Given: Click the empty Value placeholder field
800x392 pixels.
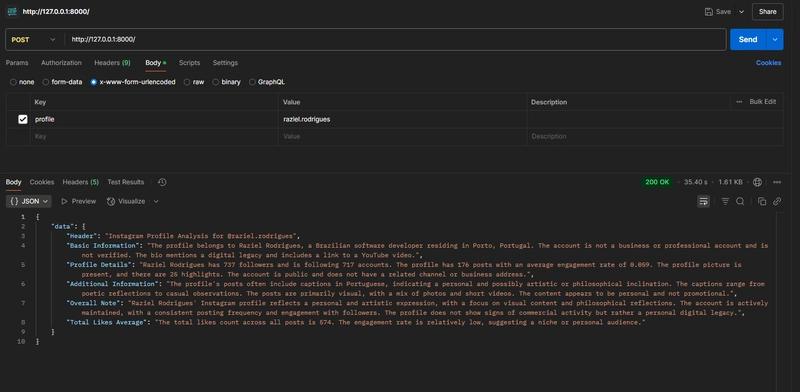Looking at the screenshot, I should pos(403,137).
